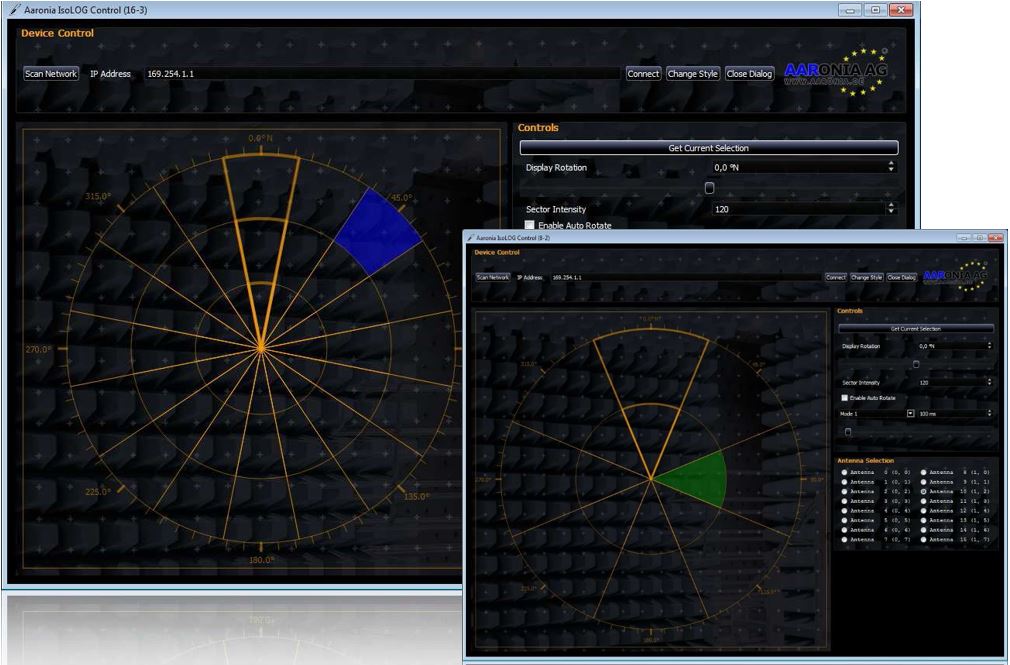Screen dimensions: 1010x665
Task: Close Dialog in the 8-2 window
Action: [x=901, y=277]
